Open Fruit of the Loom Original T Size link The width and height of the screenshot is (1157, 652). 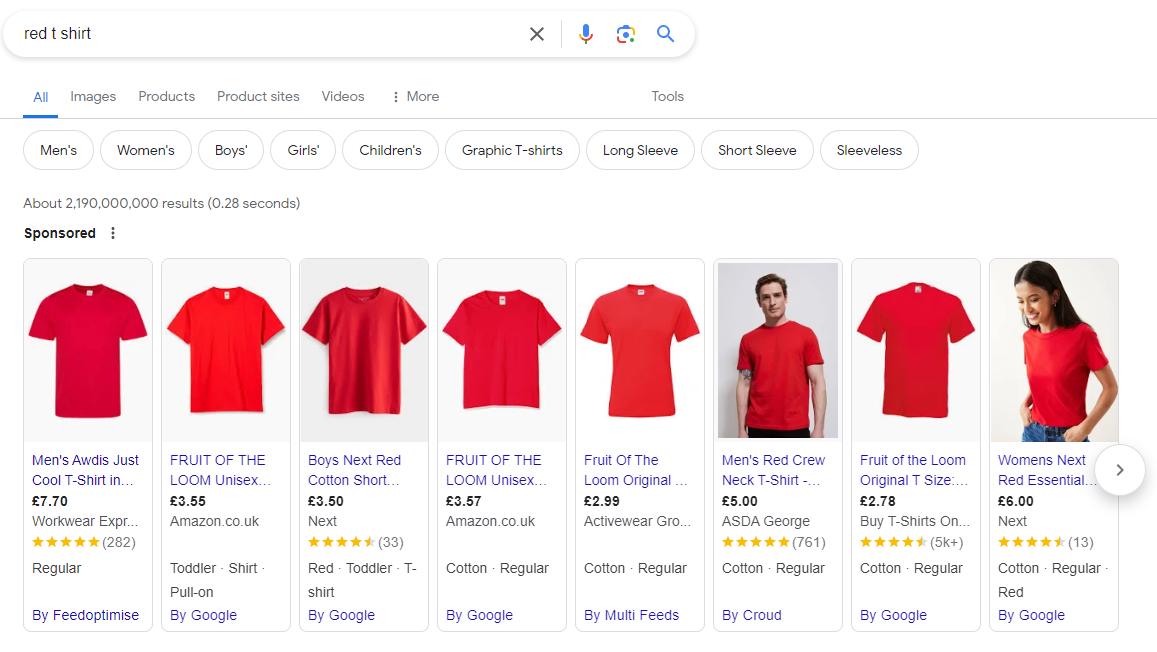click(914, 470)
